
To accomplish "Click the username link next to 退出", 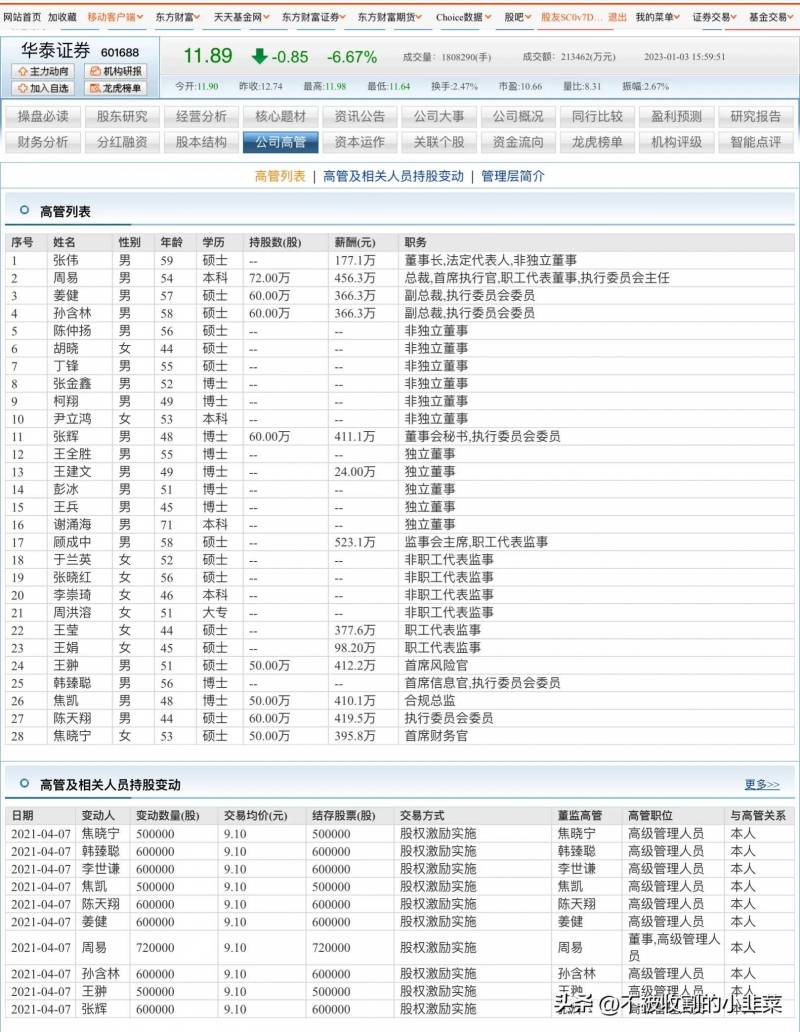I will [x=571, y=17].
